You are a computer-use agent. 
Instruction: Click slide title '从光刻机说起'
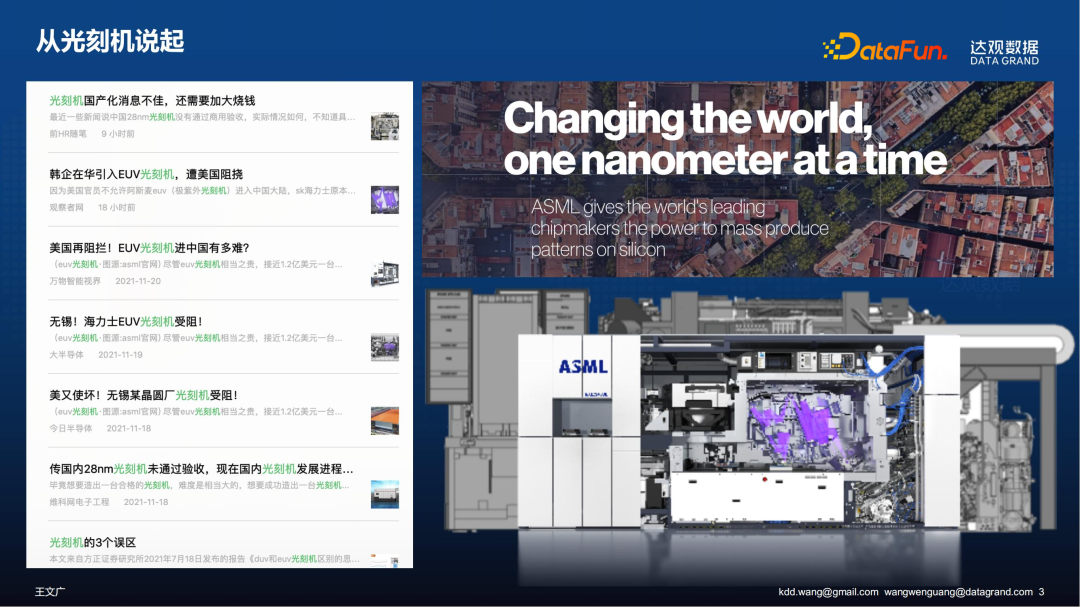pos(110,41)
